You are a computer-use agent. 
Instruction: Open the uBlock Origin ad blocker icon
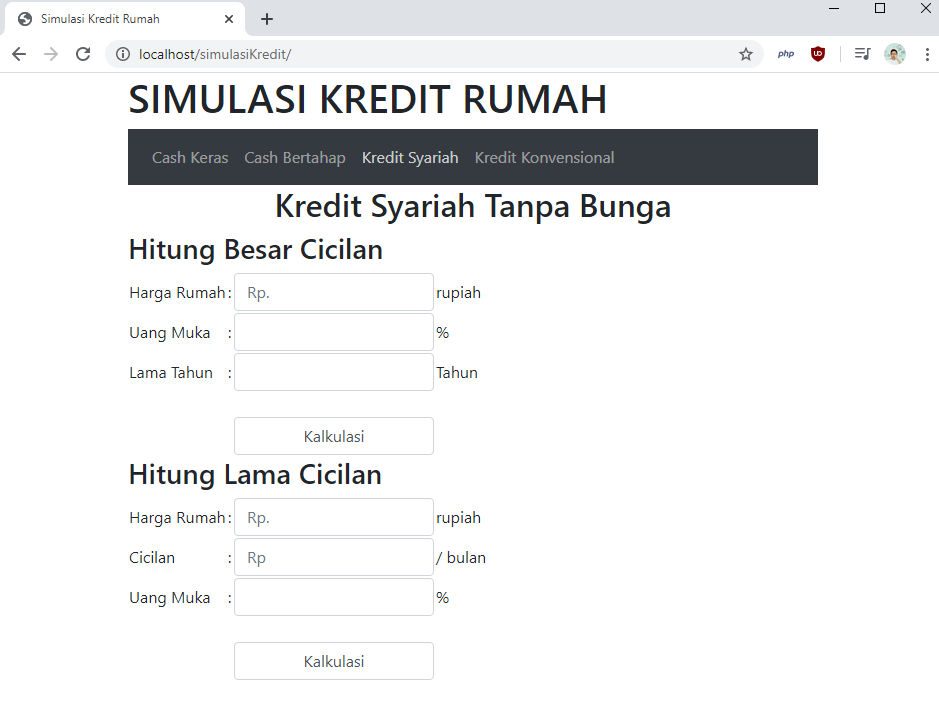(x=818, y=54)
